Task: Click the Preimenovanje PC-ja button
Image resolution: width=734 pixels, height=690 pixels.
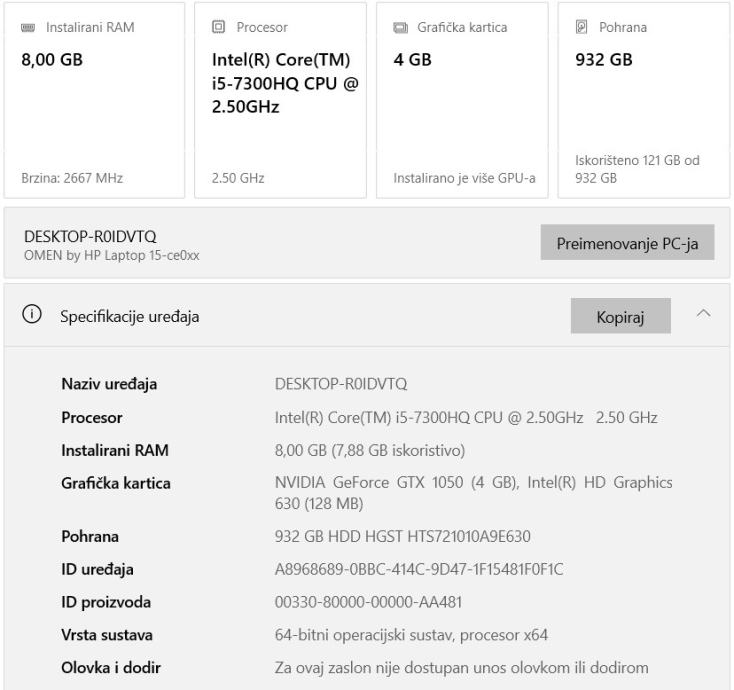Action: pos(627,243)
